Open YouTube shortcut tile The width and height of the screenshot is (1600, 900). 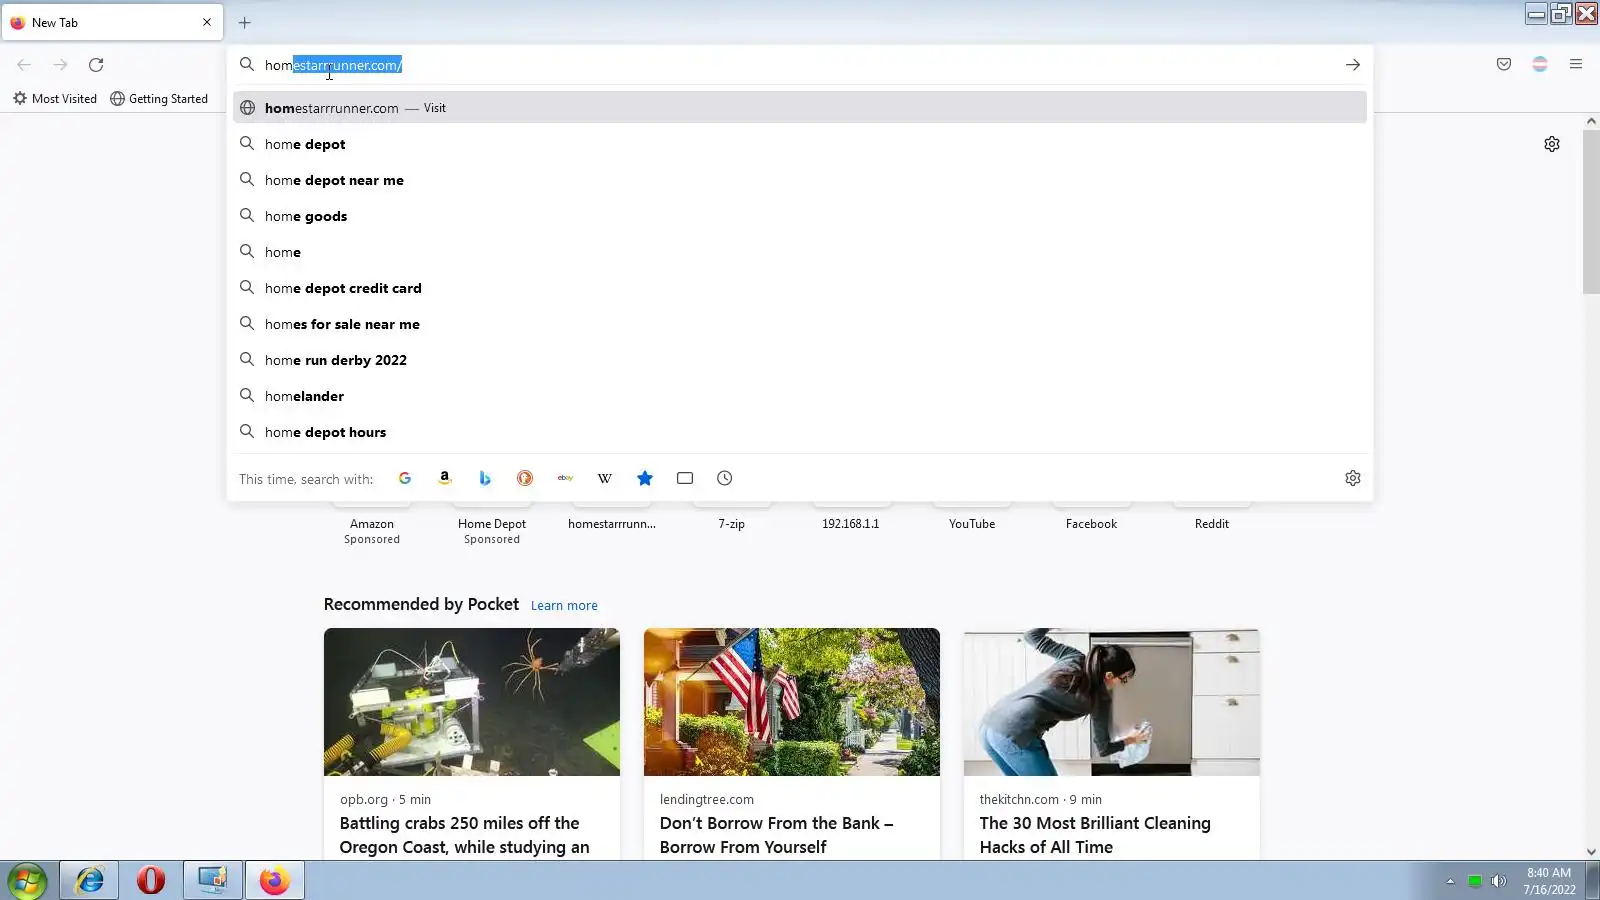coord(972,524)
